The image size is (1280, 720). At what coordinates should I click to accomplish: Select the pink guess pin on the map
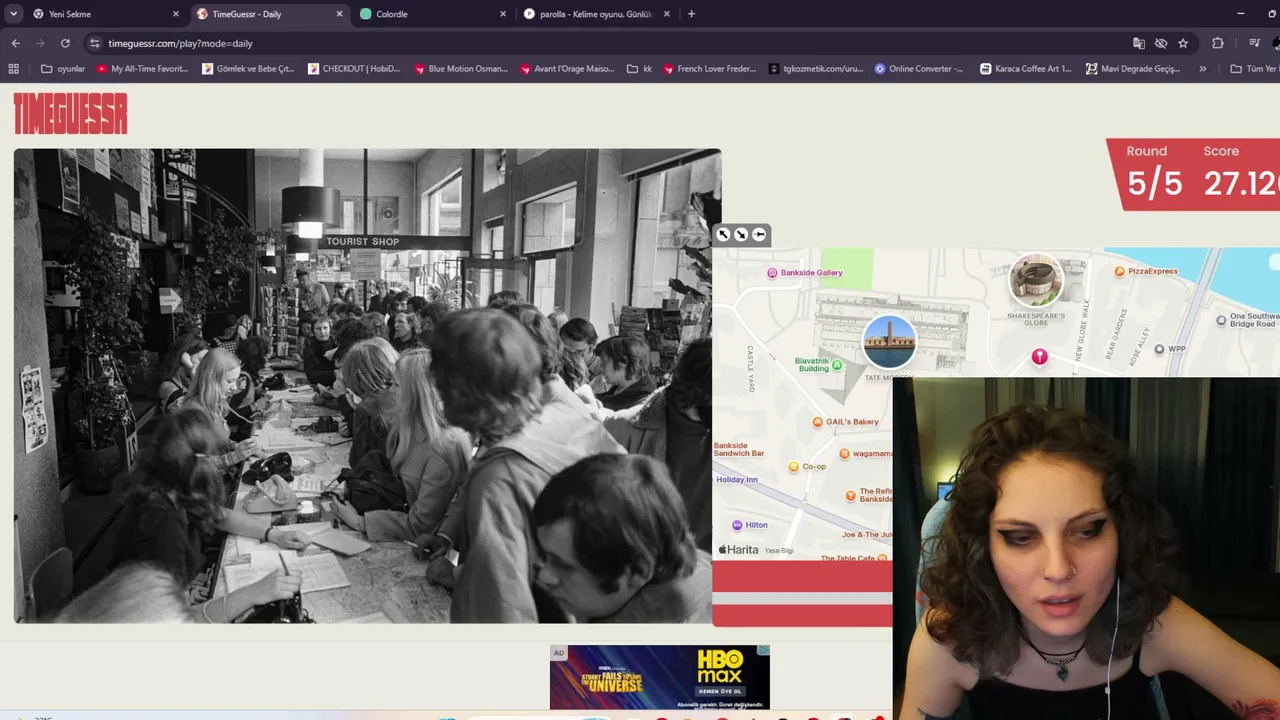[1039, 357]
